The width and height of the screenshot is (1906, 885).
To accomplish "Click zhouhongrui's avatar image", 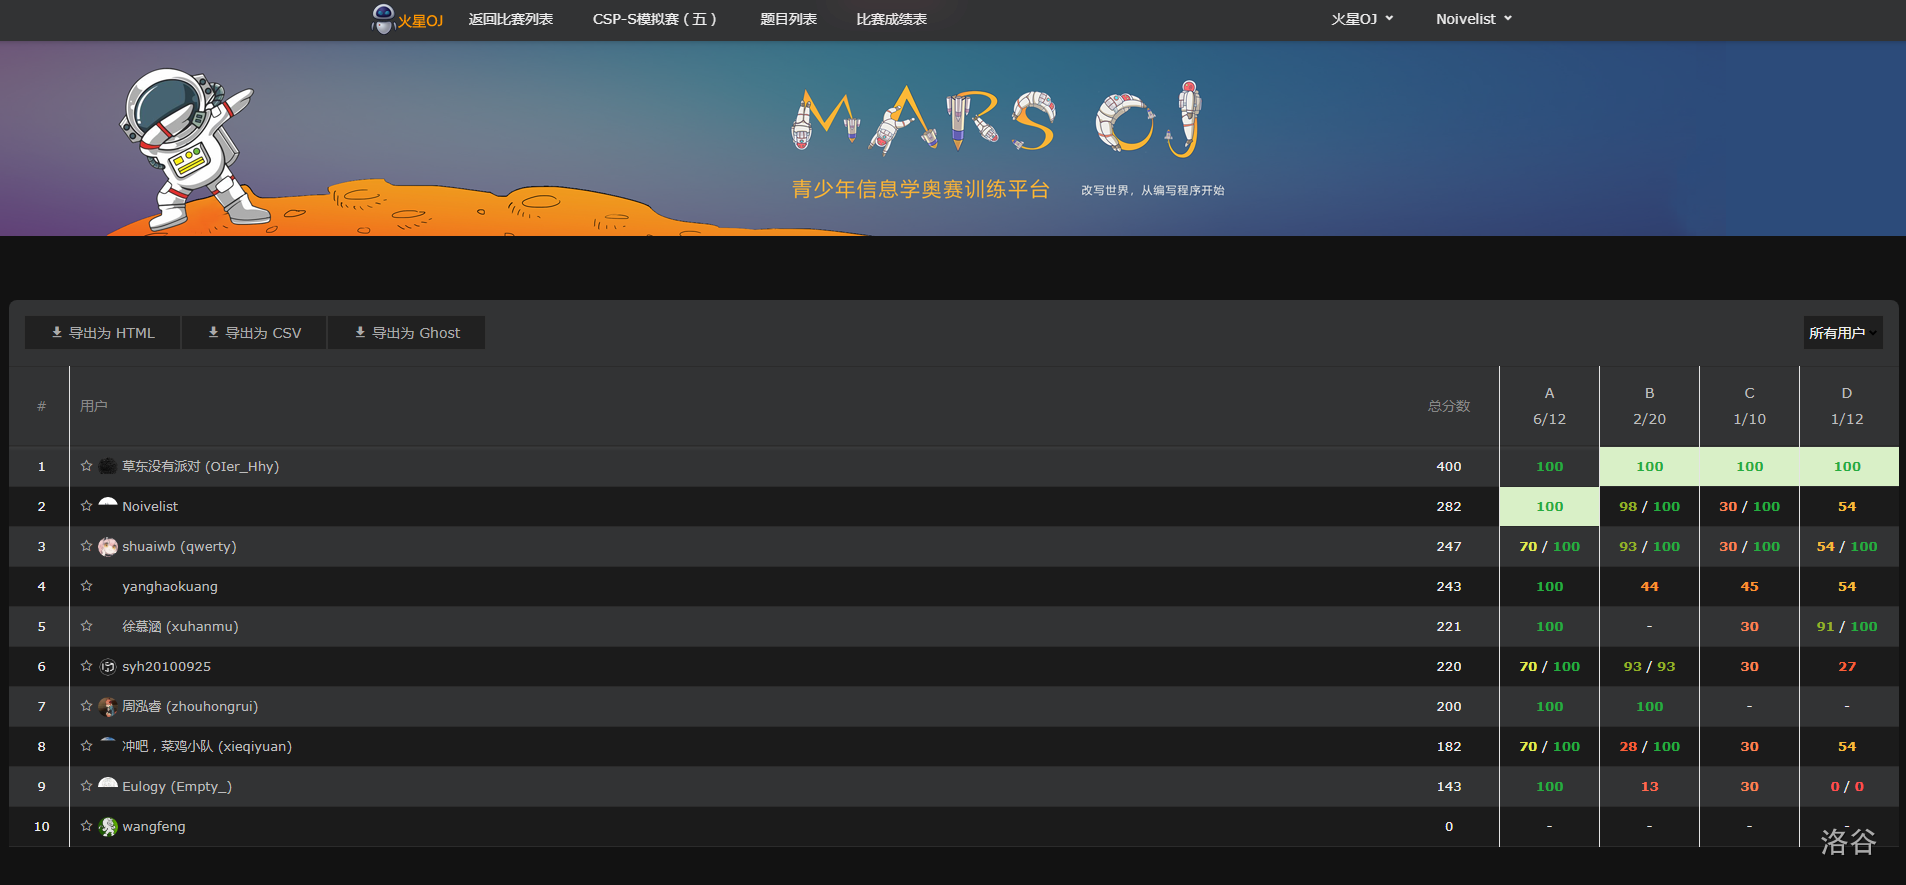I will [x=108, y=707].
